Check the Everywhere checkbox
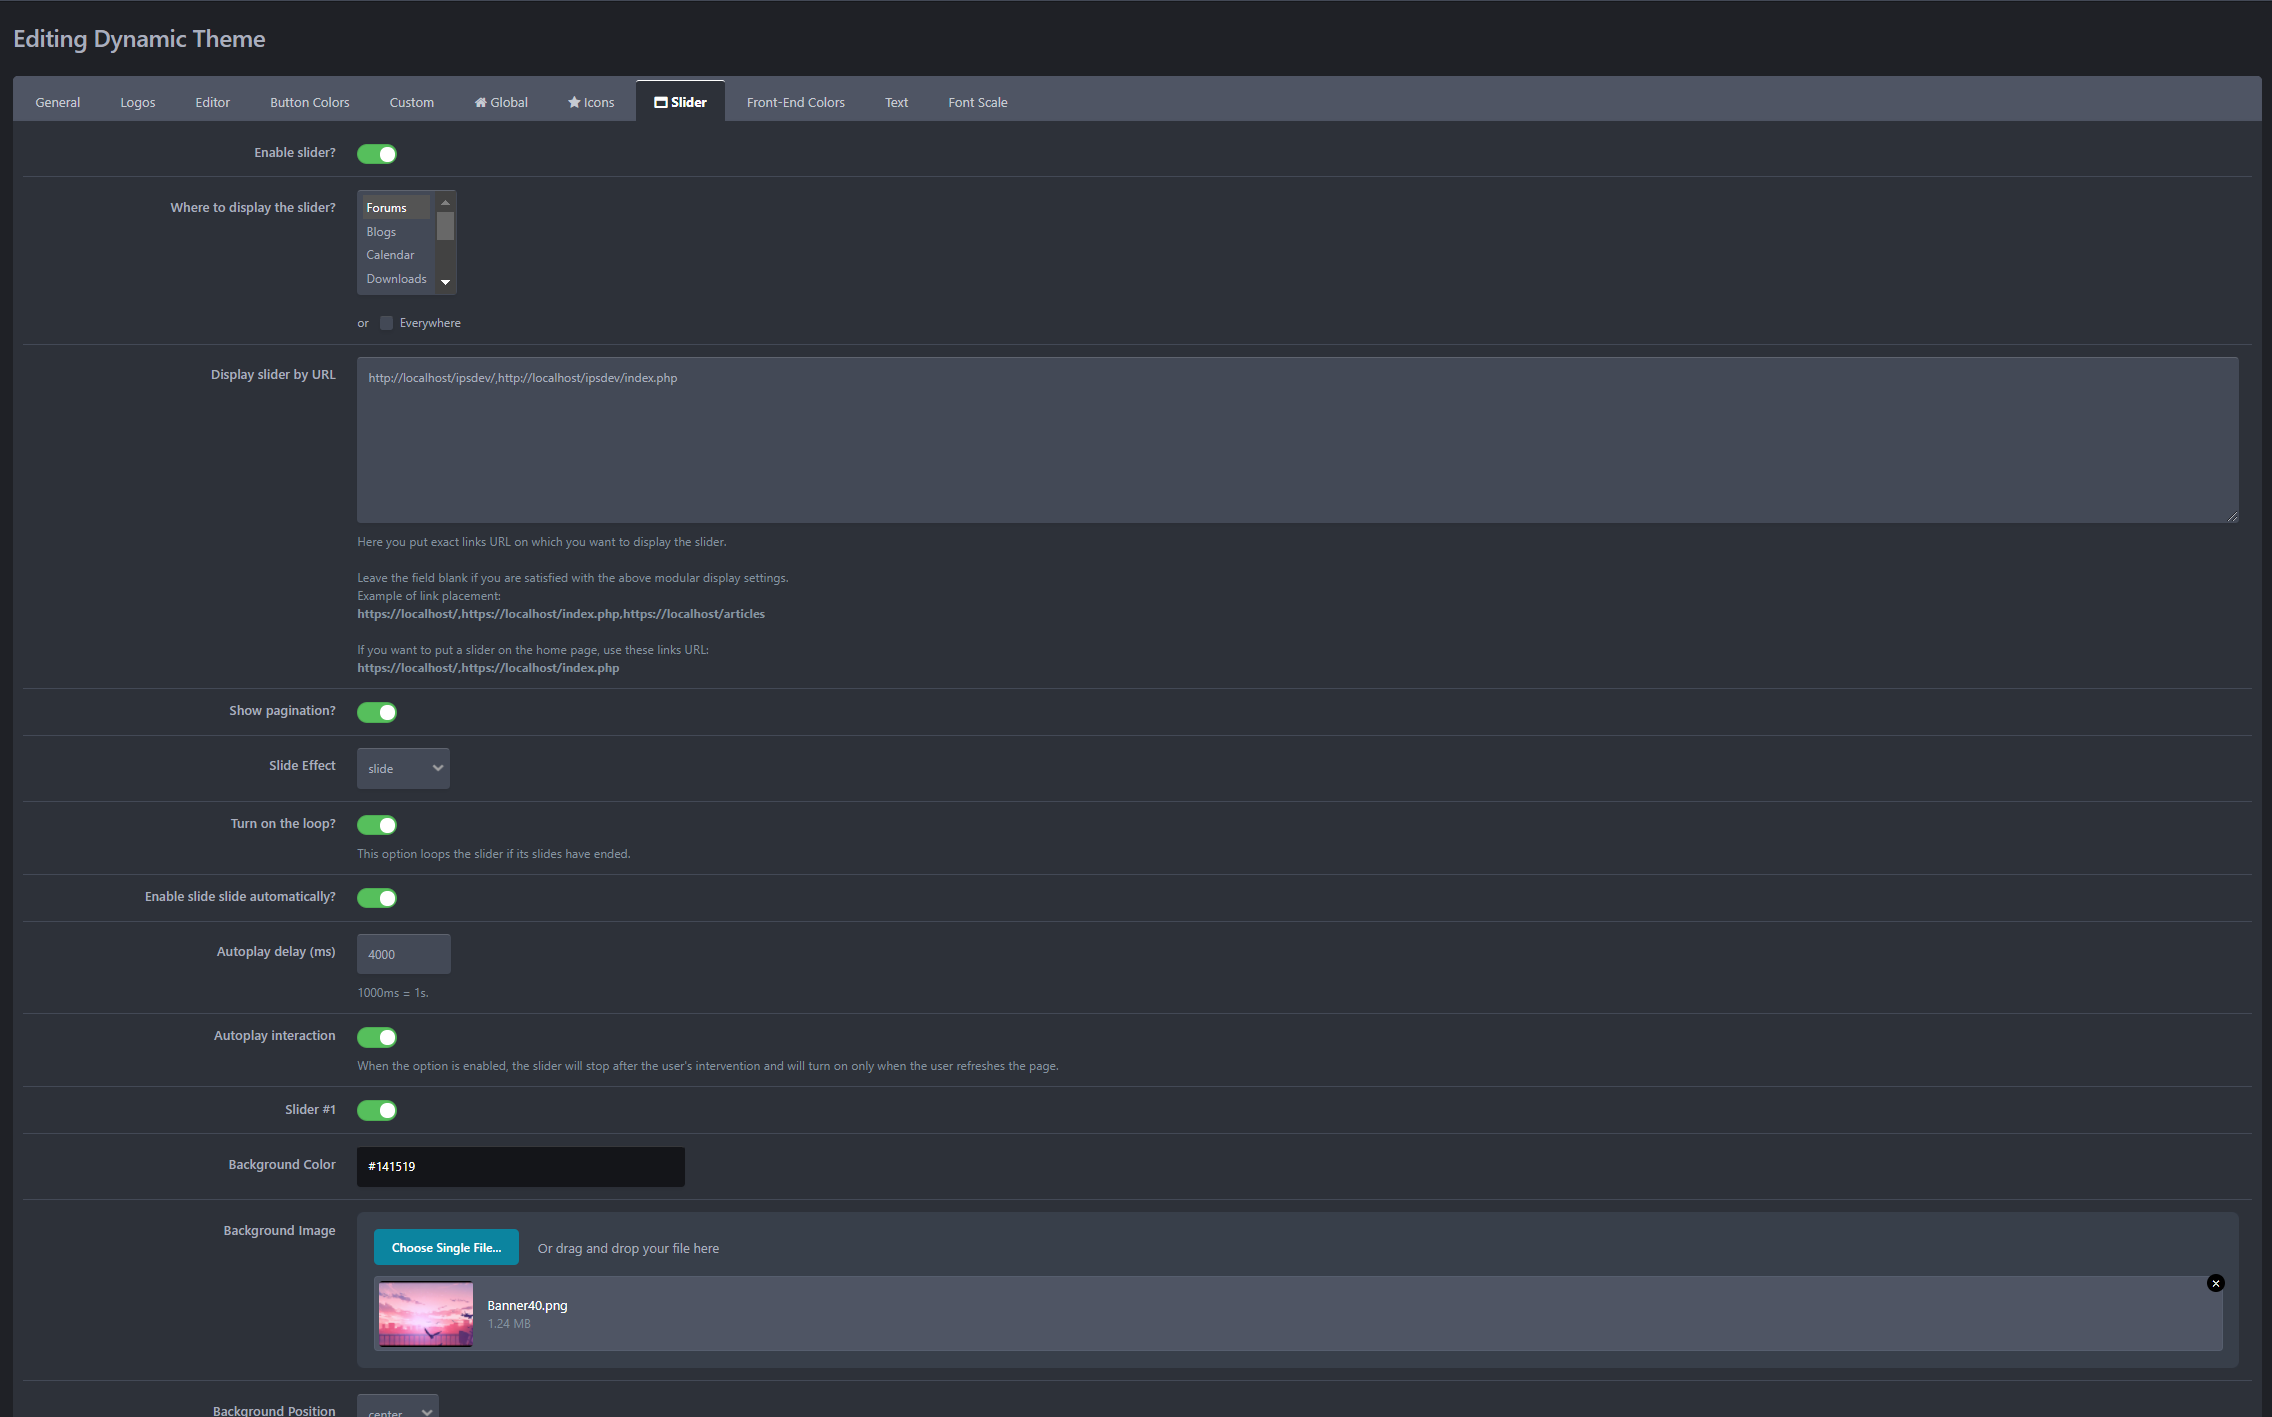Image resolution: width=2272 pixels, height=1417 pixels. point(386,322)
